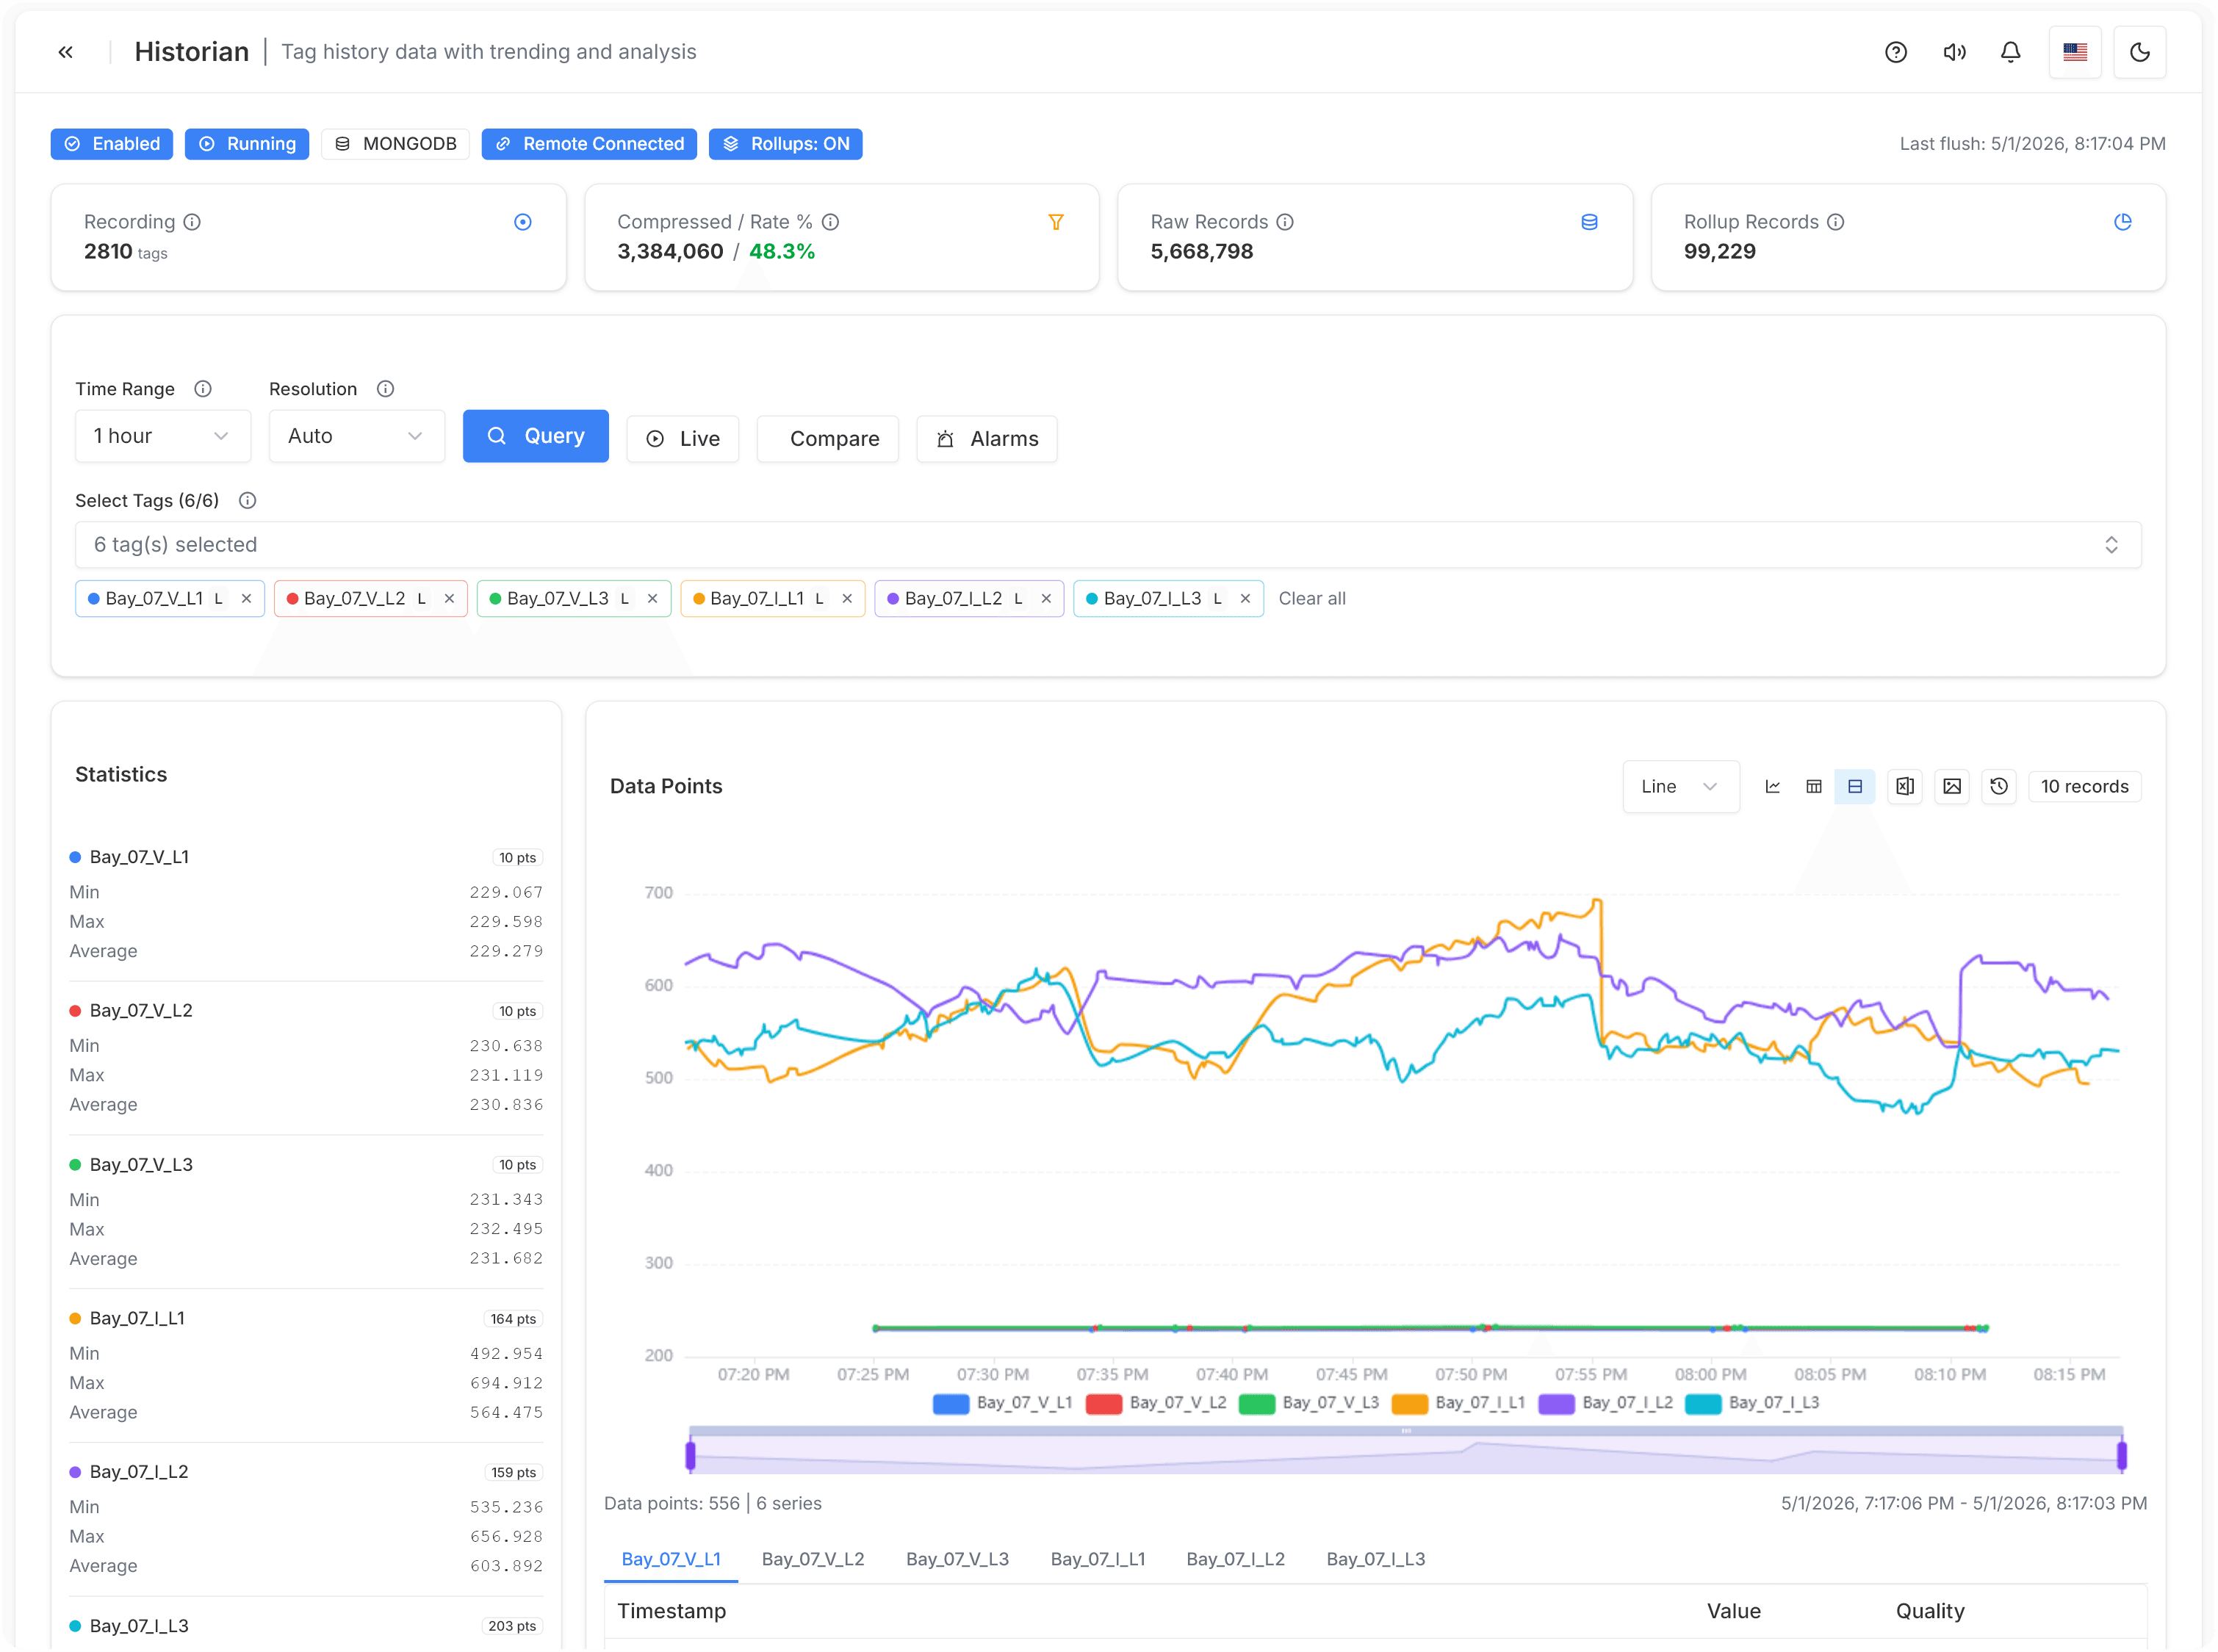Switch to the Bay_07_V_L2 data tab
This screenshot has height=1652, width=2218.
(x=813, y=1560)
